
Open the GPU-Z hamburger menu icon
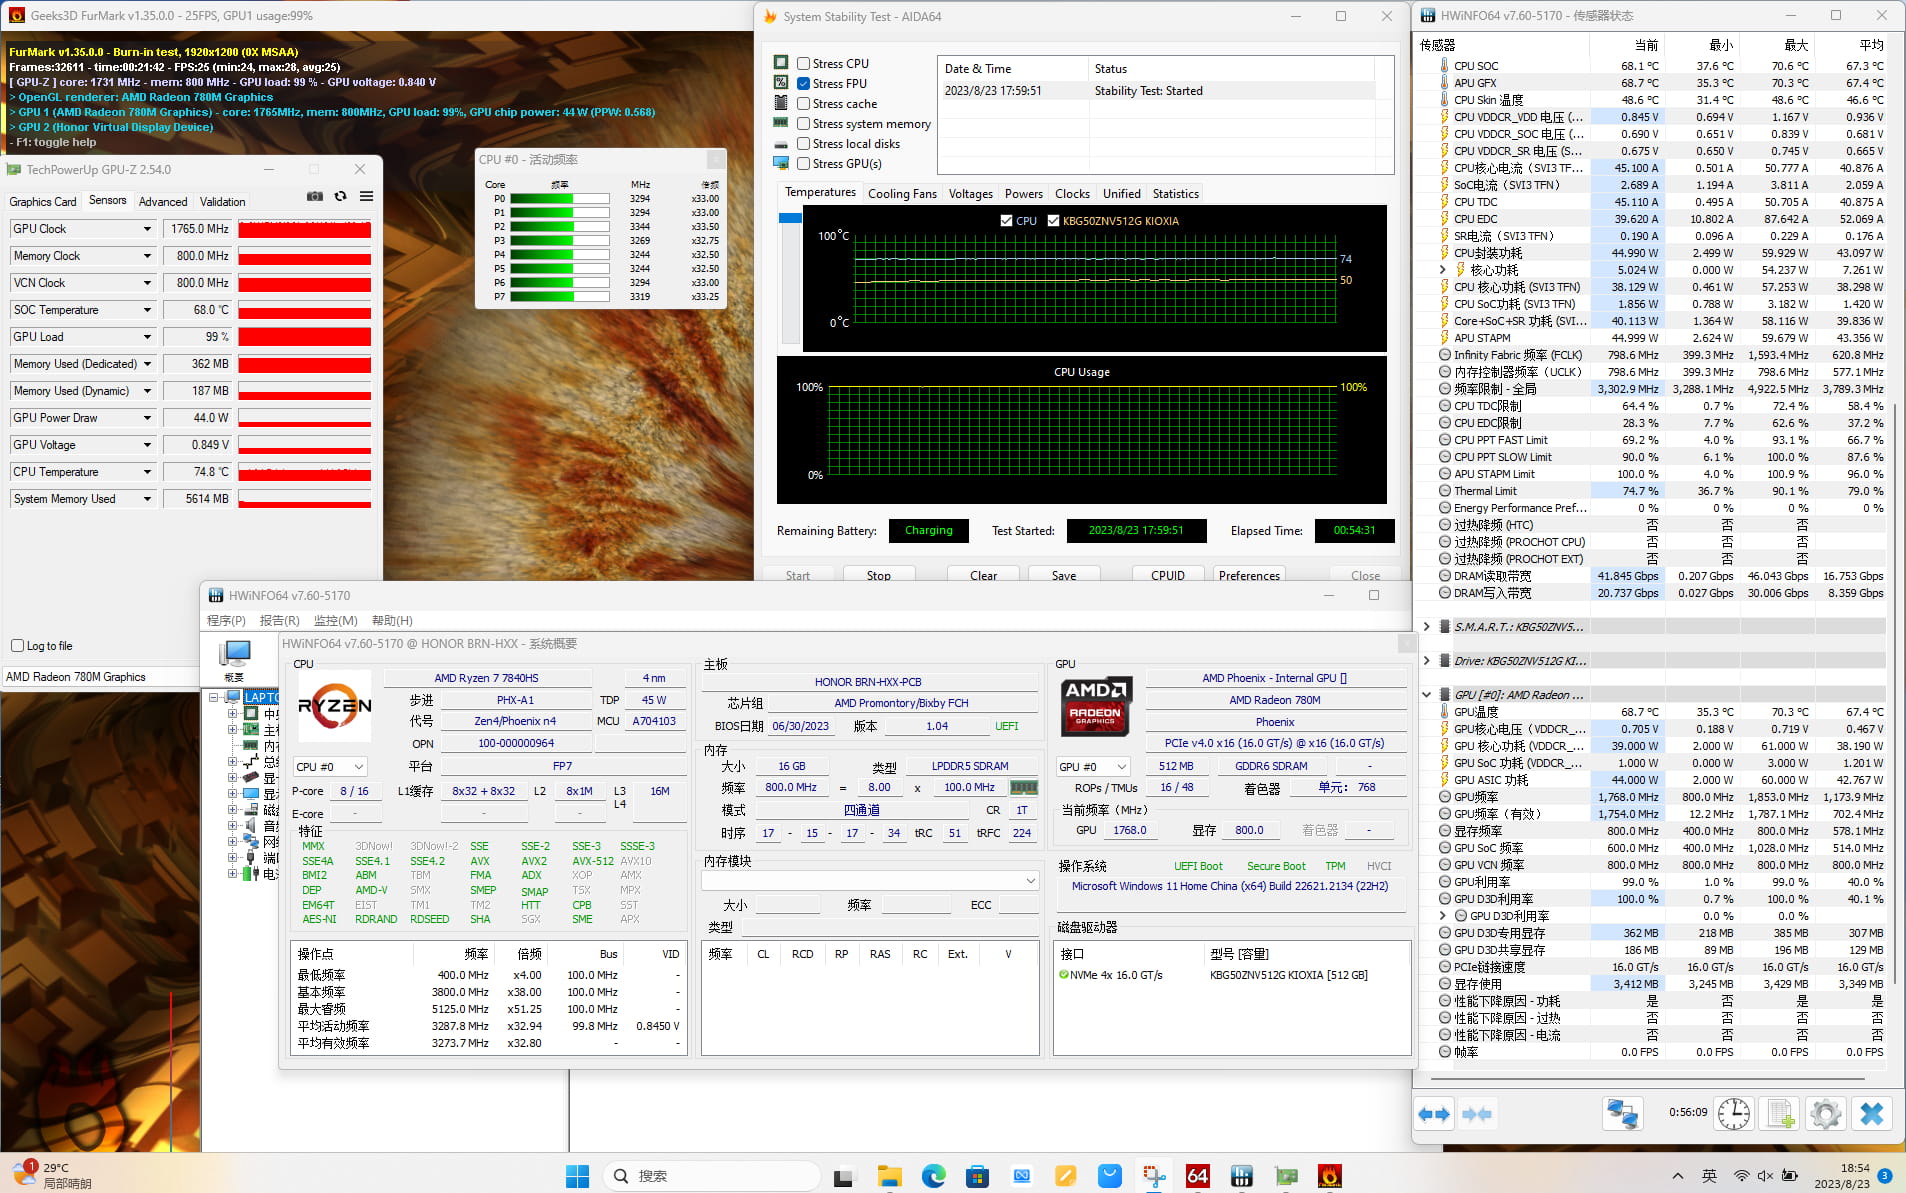(367, 196)
